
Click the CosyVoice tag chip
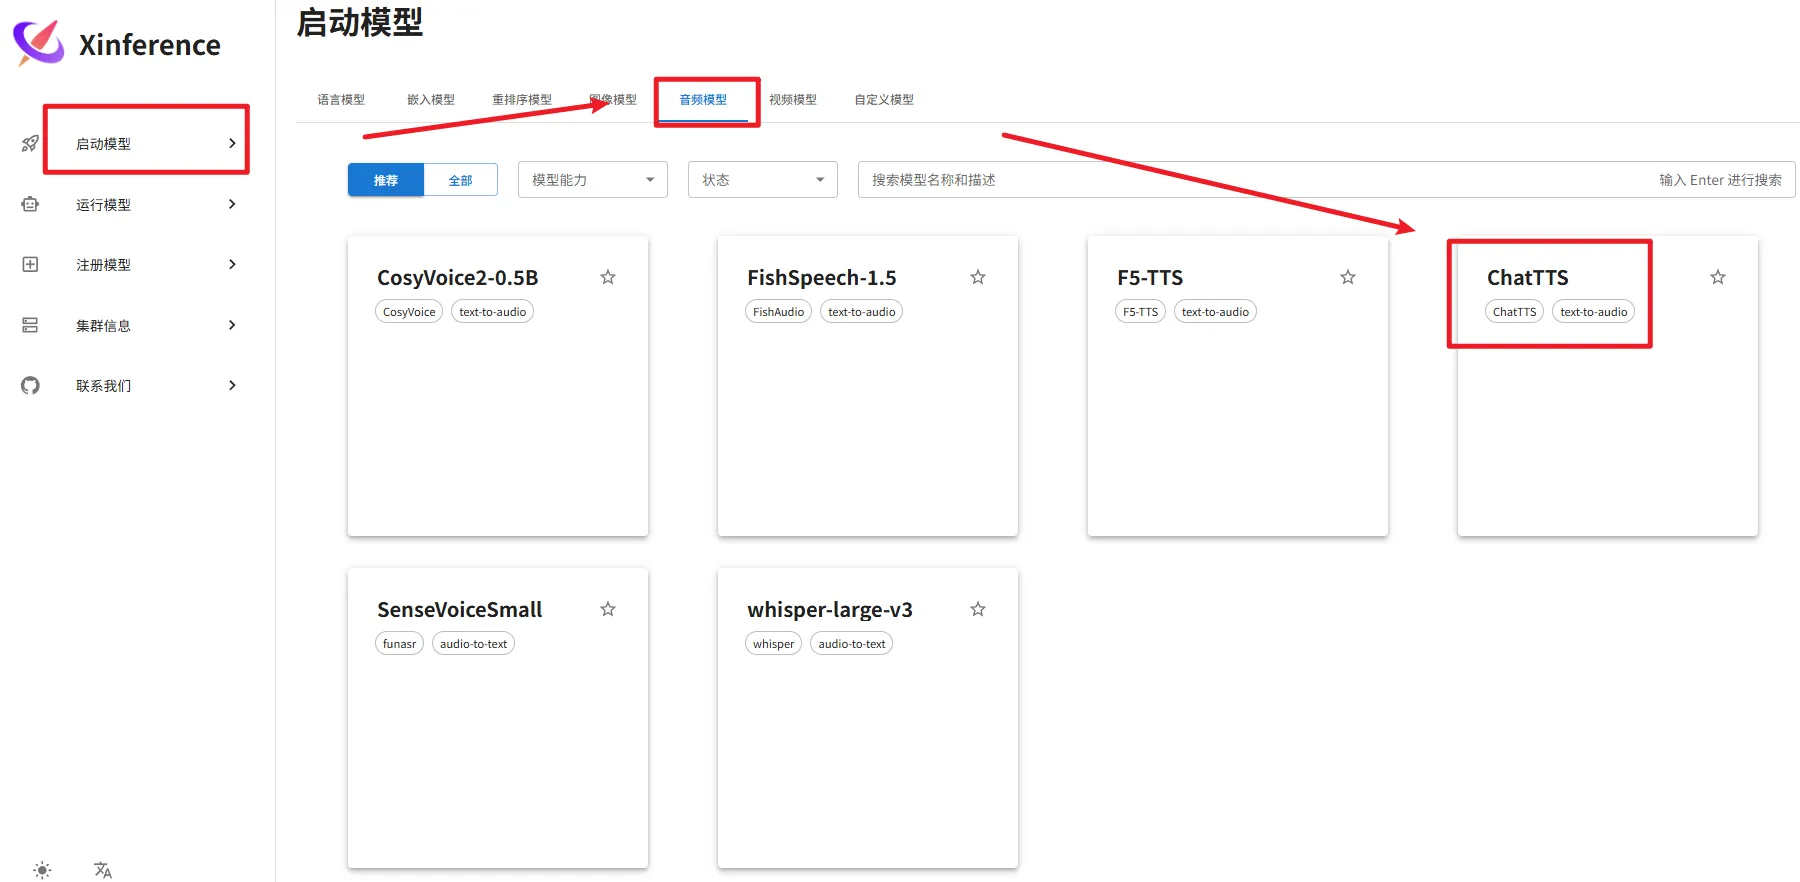[x=409, y=312]
